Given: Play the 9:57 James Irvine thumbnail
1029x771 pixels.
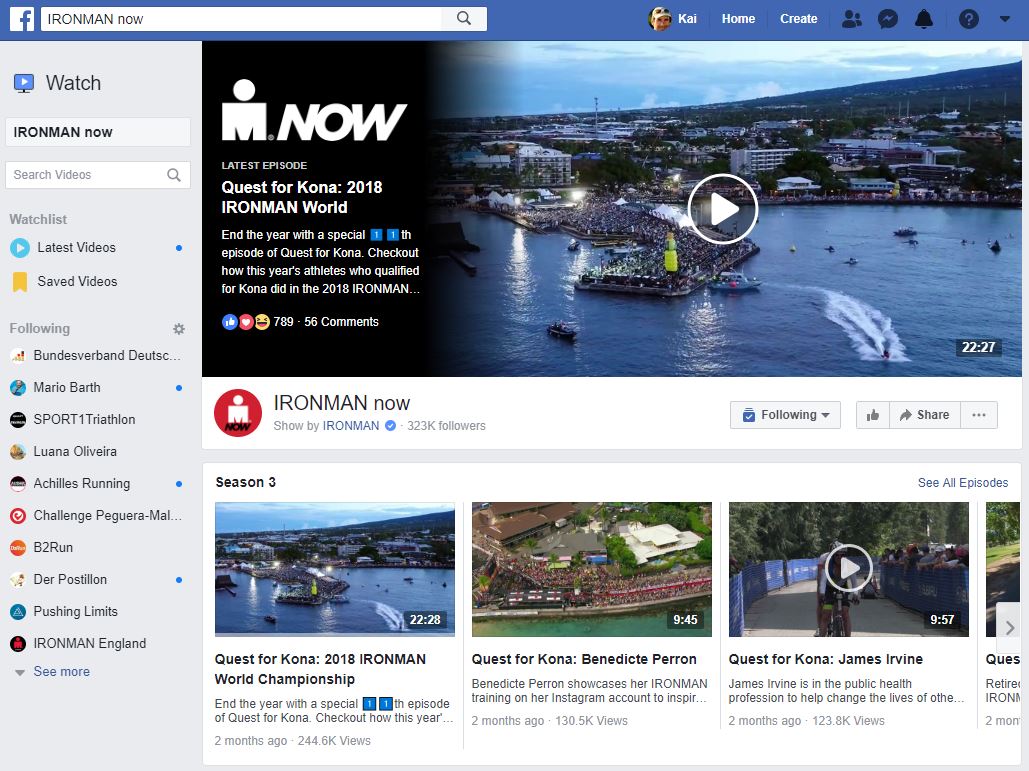Looking at the screenshot, I should click(849, 570).
